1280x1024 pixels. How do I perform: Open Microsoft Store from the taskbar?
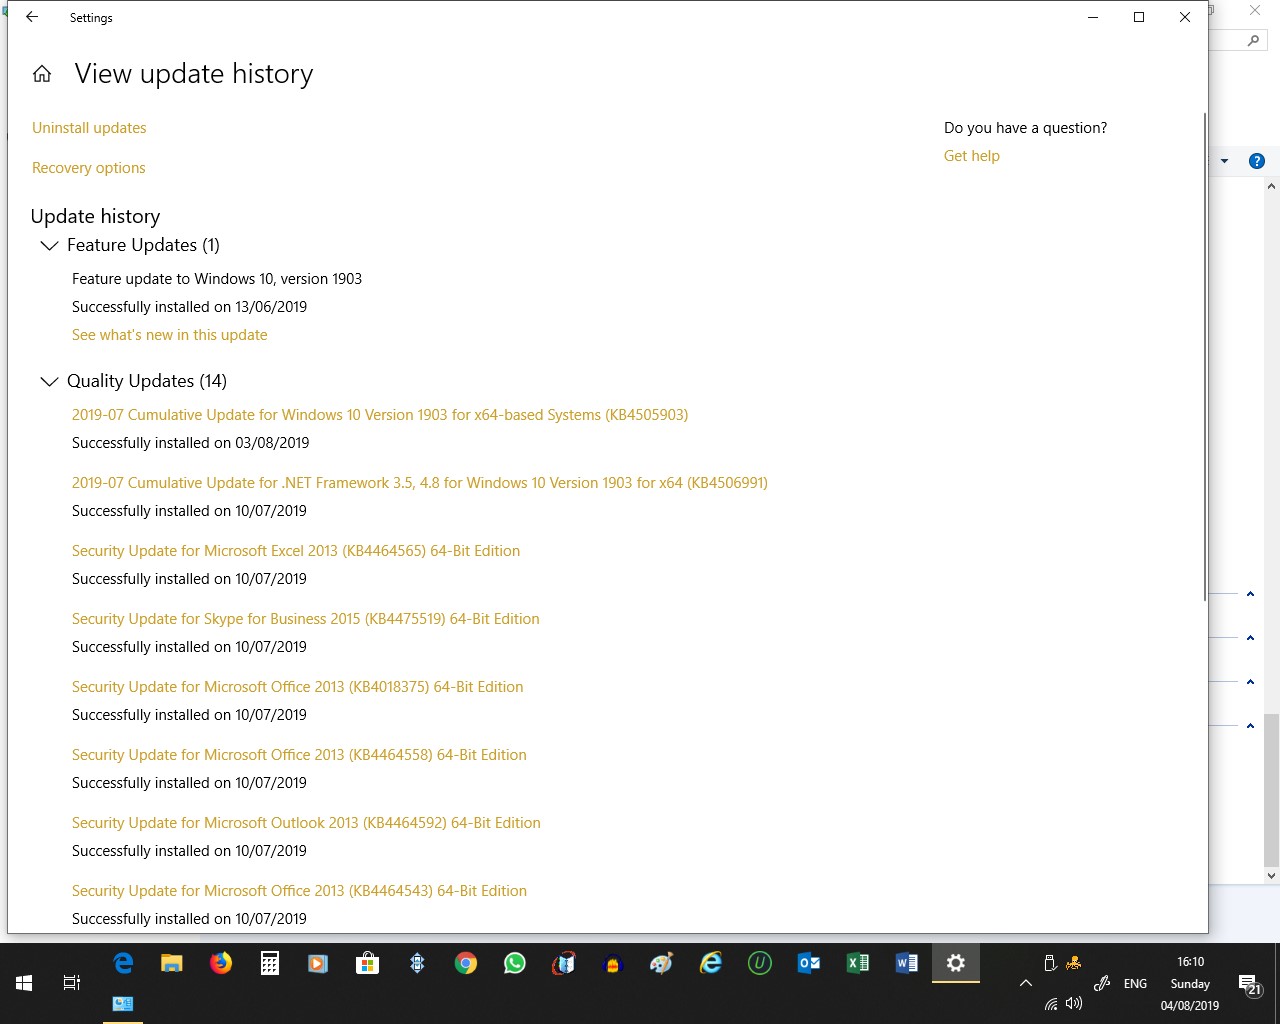click(x=367, y=963)
